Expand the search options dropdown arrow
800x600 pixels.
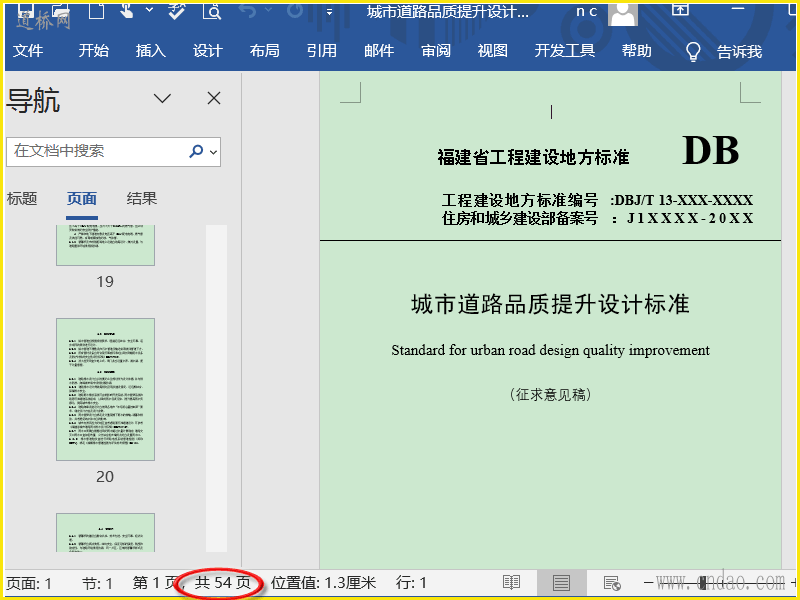click(213, 152)
